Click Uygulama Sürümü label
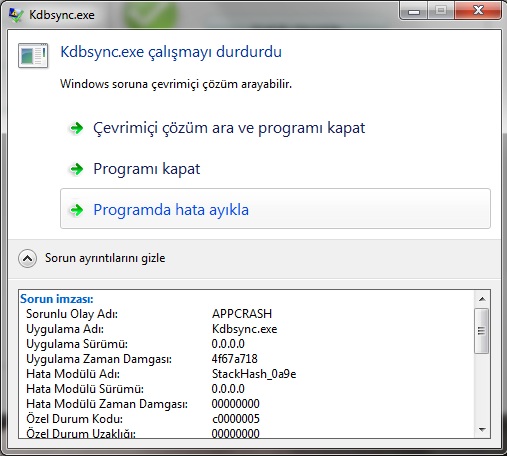This screenshot has height=456, width=507. (77, 344)
